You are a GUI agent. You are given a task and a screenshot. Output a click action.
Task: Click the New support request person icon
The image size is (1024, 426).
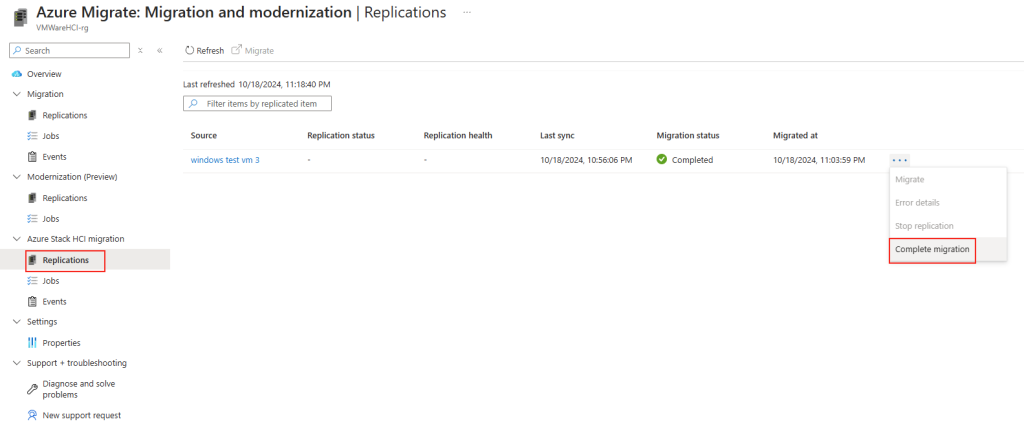coord(32,416)
